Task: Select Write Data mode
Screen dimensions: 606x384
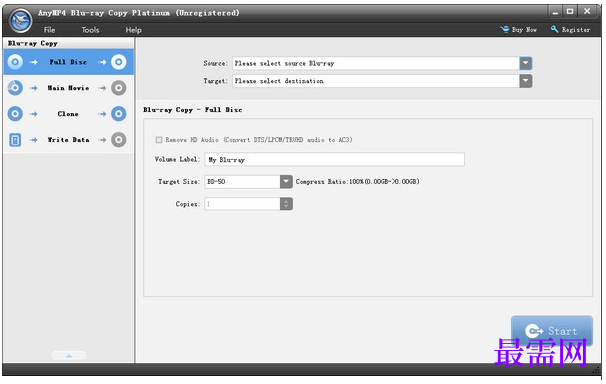Action: coord(68,140)
